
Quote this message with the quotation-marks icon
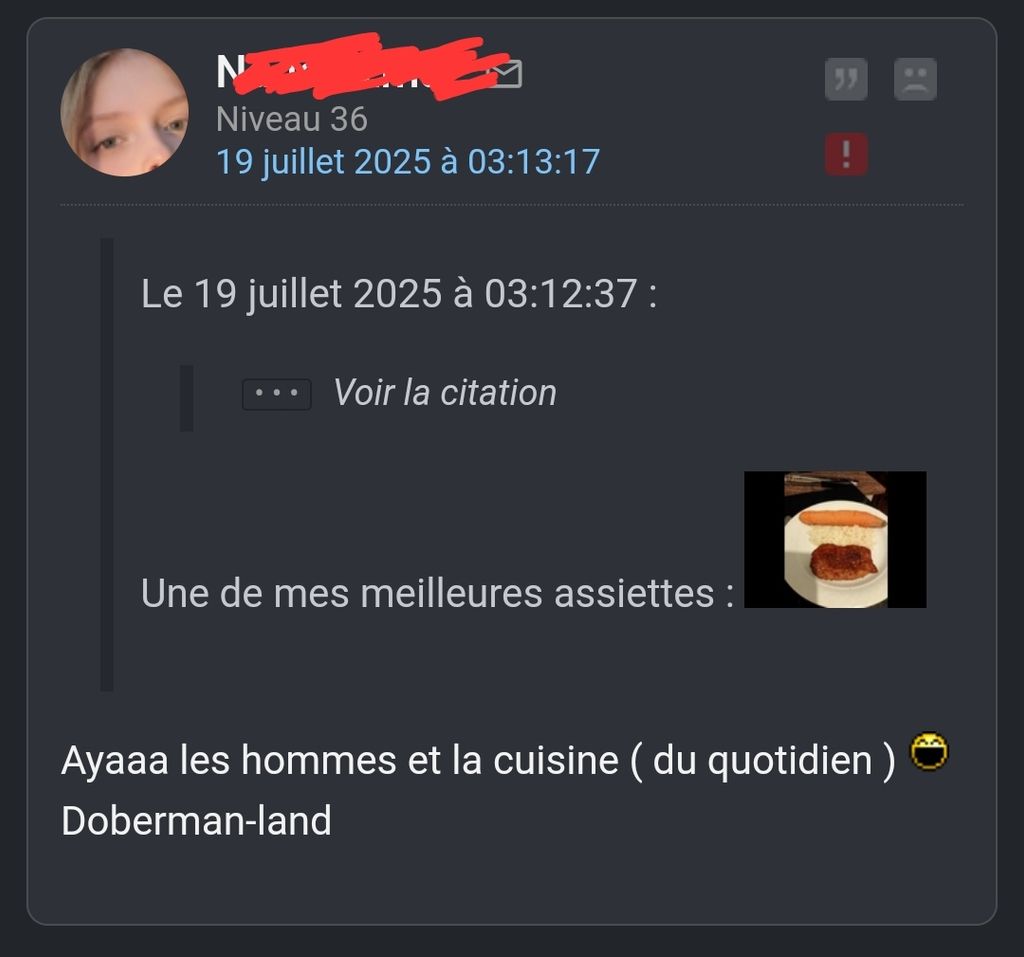pyautogui.click(x=846, y=79)
